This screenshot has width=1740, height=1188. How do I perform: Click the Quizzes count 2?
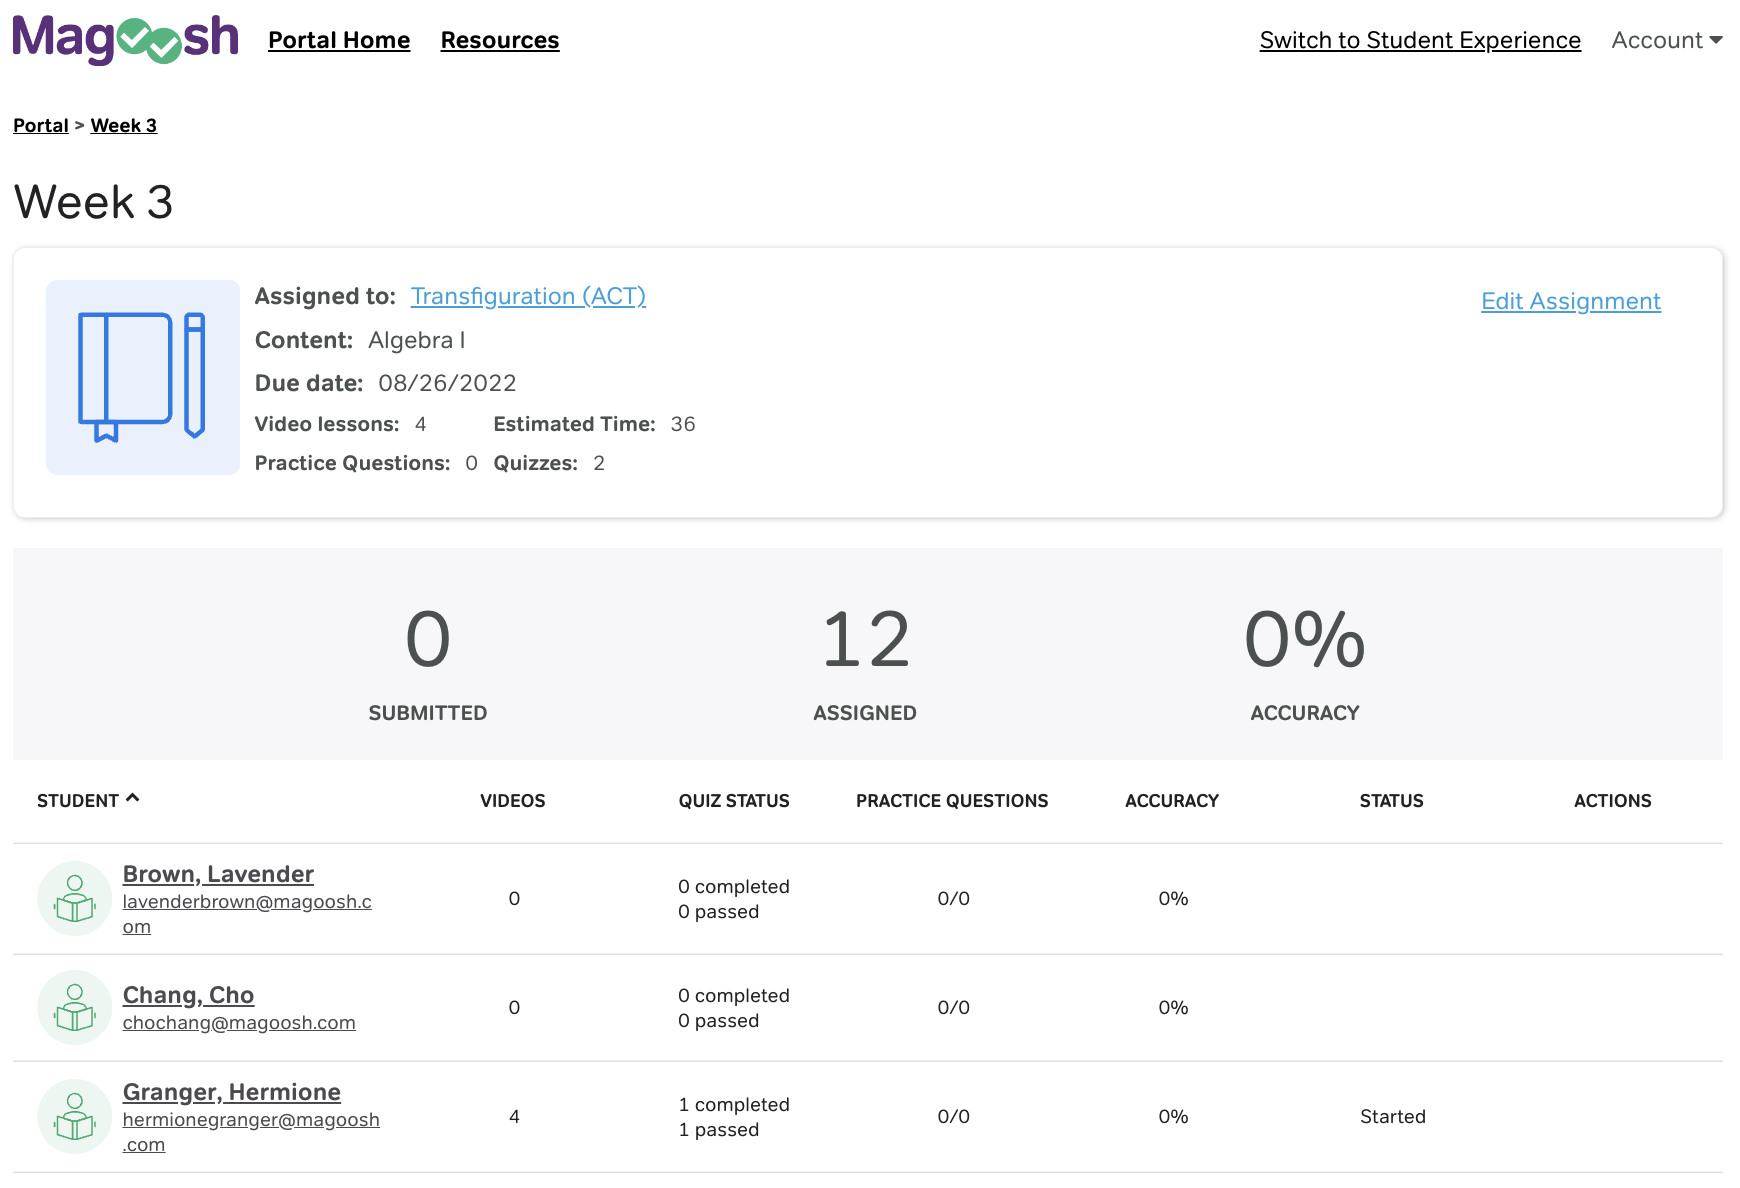pyautogui.click(x=599, y=463)
